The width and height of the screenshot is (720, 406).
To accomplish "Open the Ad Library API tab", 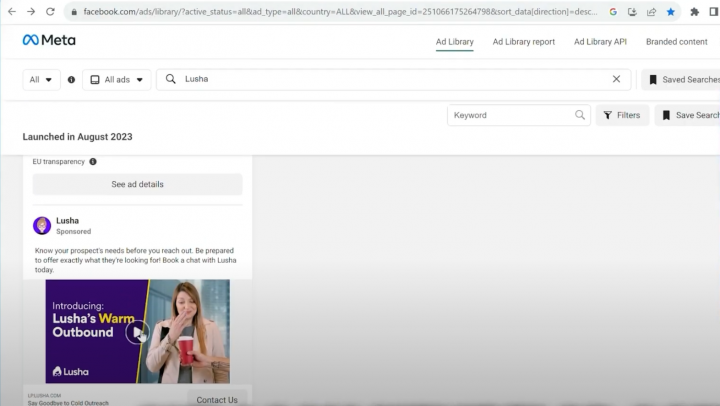I will (600, 42).
